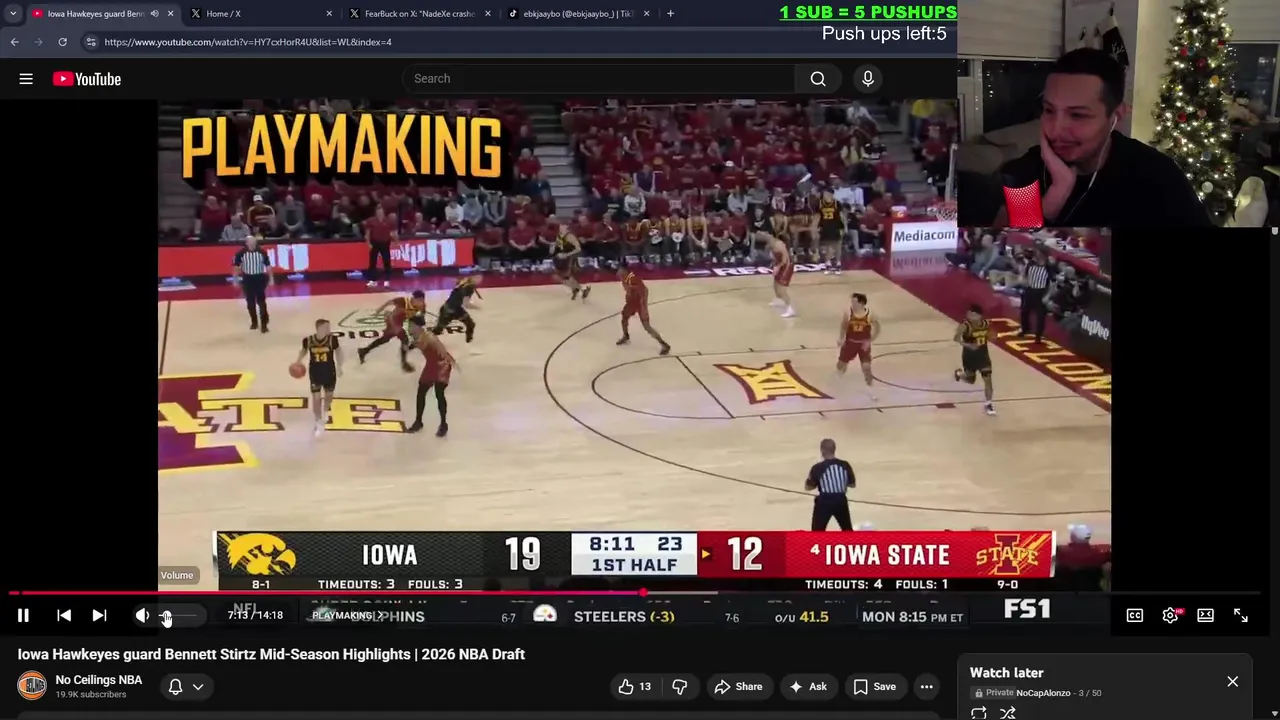Mute the video with the speaker icon
Image resolution: width=1280 pixels, height=720 pixels.
click(x=142, y=616)
